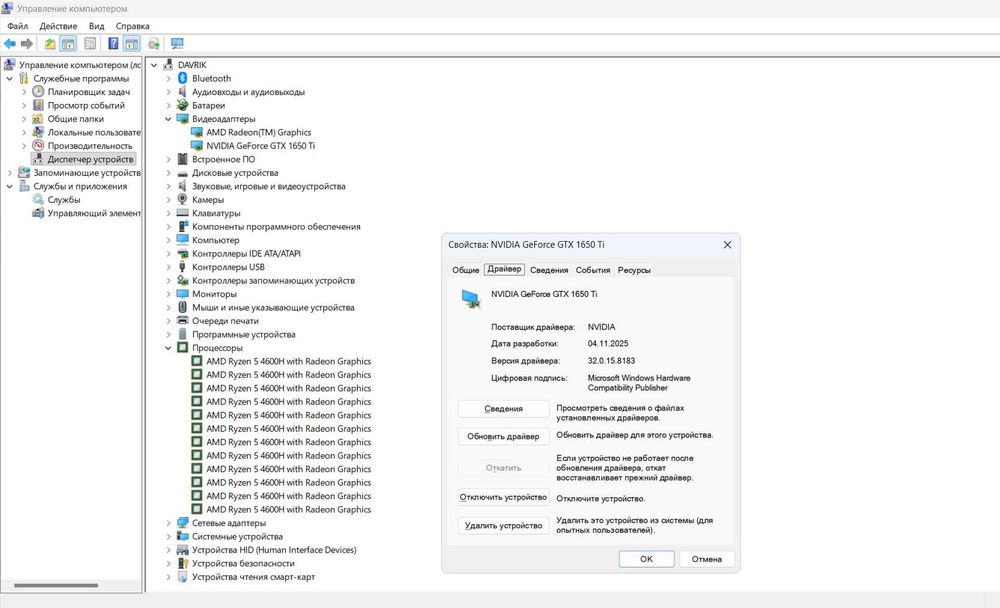Click the Back arrow in the toolbar
Image resolution: width=1000 pixels, height=608 pixels.
click(10, 43)
